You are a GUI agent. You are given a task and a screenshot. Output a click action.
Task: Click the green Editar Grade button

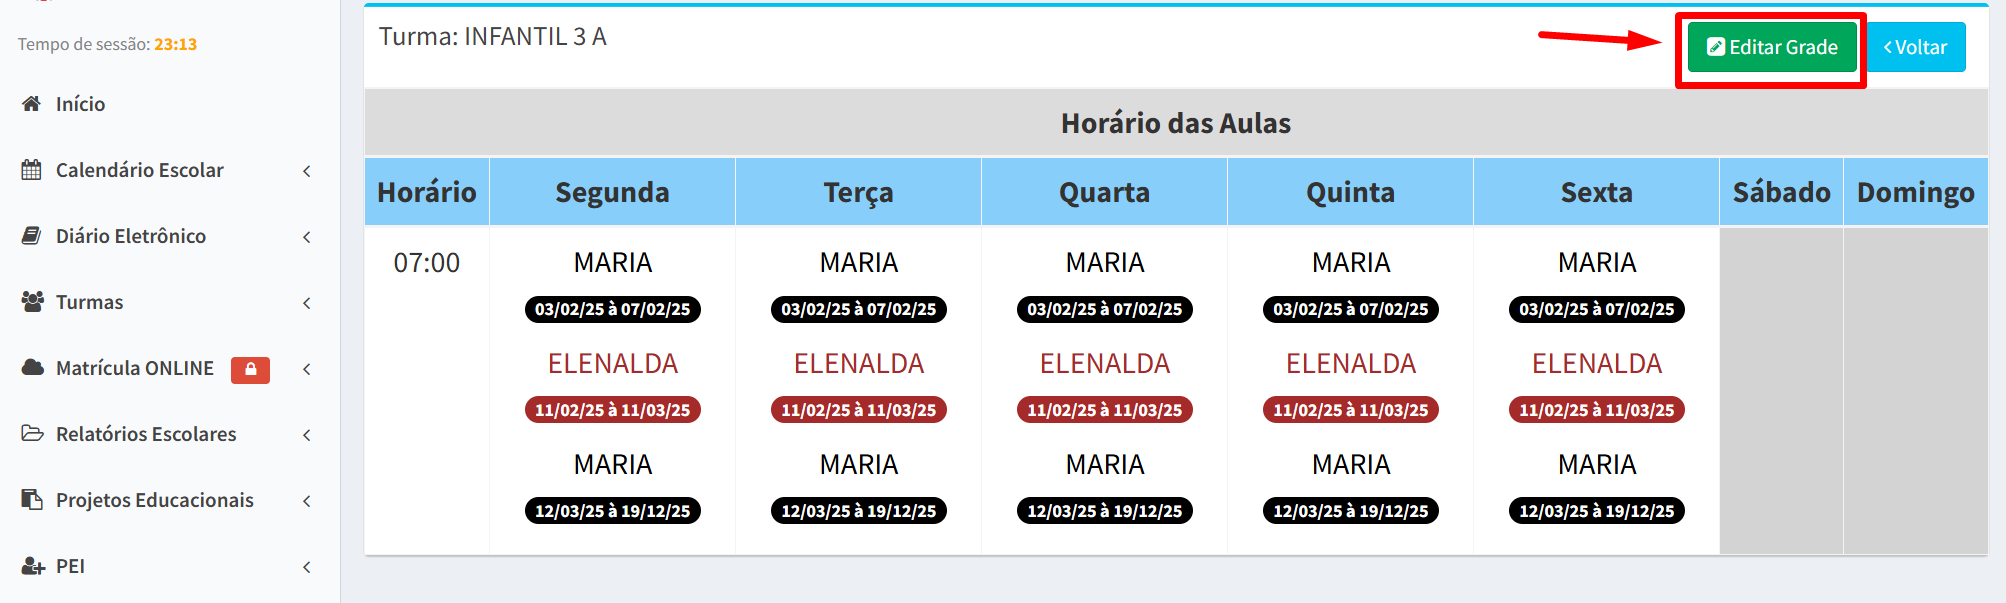click(x=1772, y=47)
